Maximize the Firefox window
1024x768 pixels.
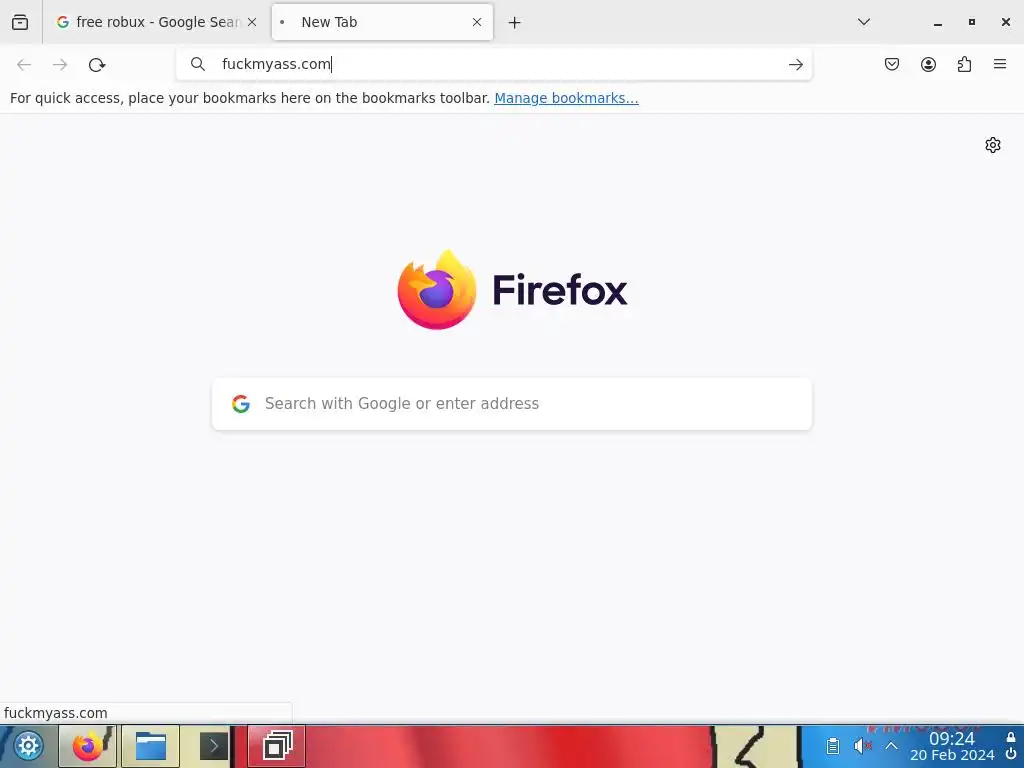[972, 22]
